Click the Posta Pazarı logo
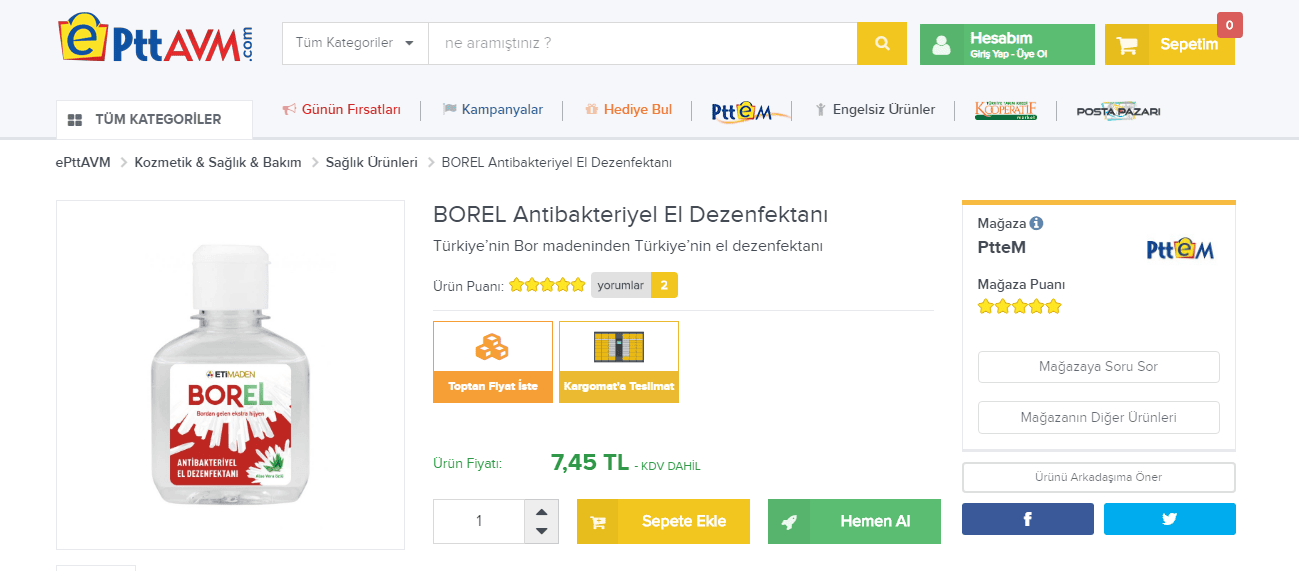Viewport: 1299px width, 571px height. (x=1118, y=111)
